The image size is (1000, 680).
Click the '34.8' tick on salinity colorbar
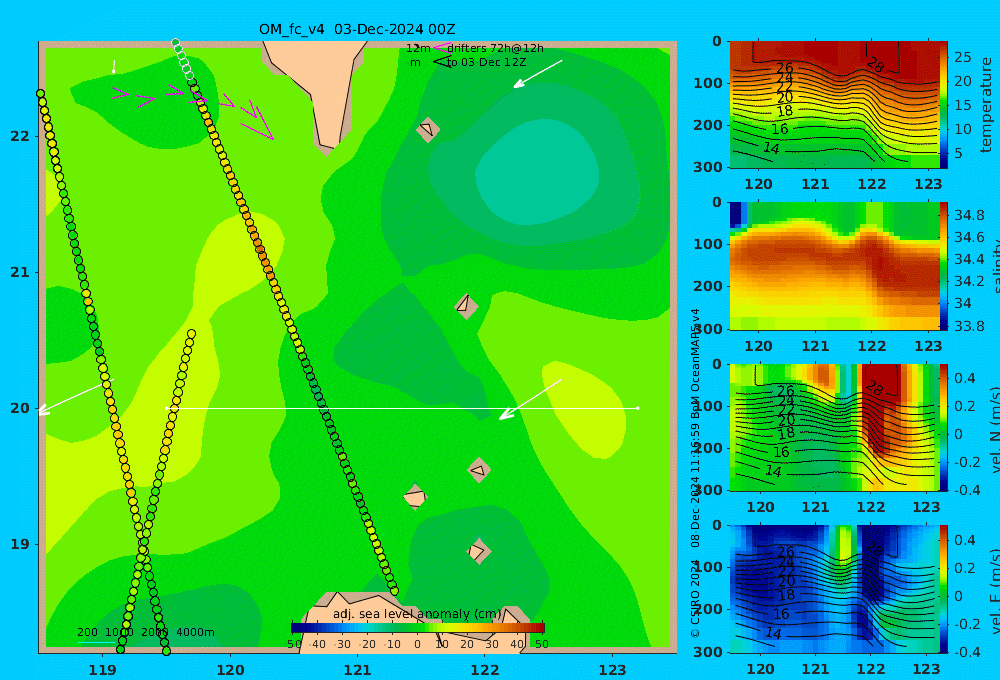coord(969,215)
